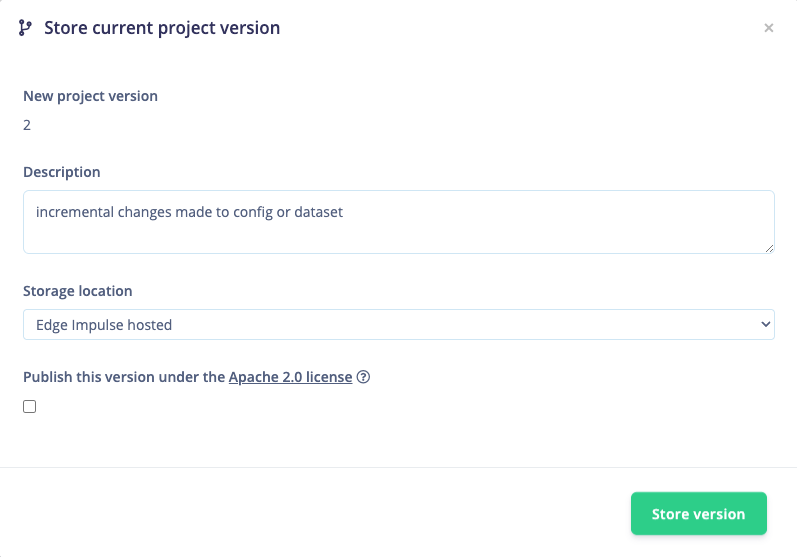Select the "Edge Impulse hosted" text in the selector

click(x=104, y=324)
